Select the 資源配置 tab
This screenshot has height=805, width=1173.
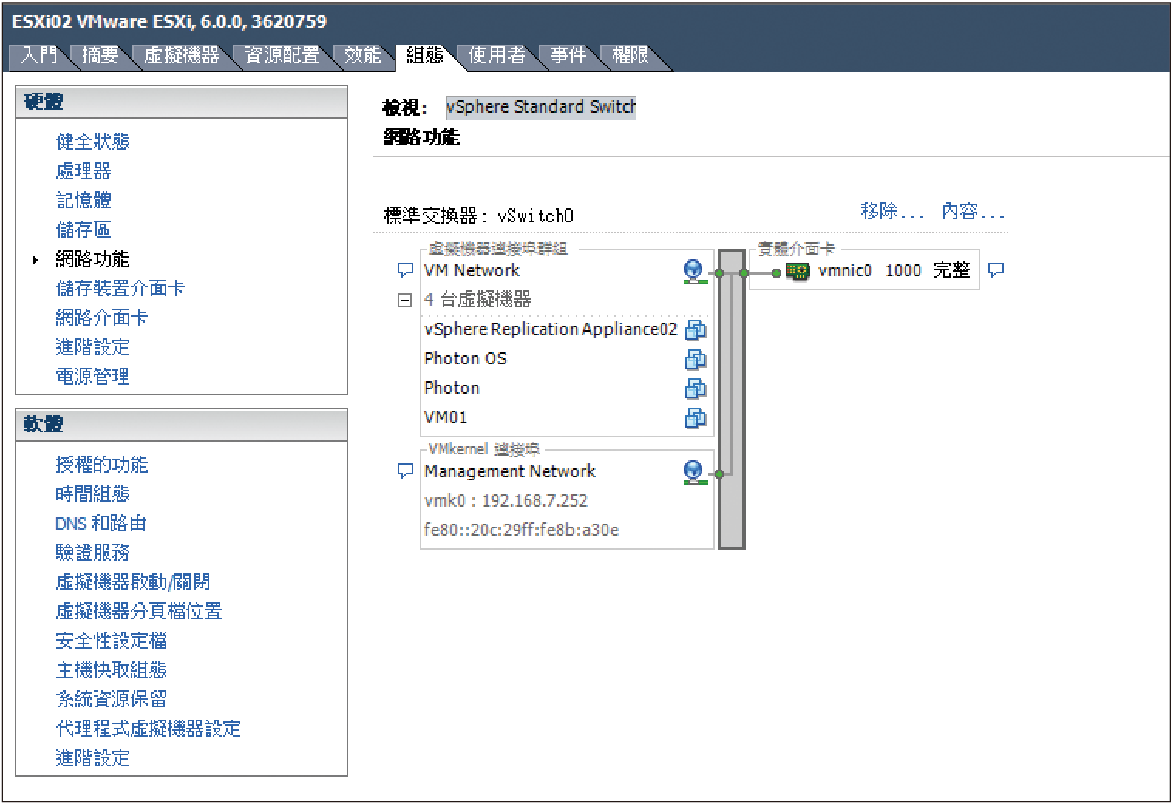coord(282,55)
